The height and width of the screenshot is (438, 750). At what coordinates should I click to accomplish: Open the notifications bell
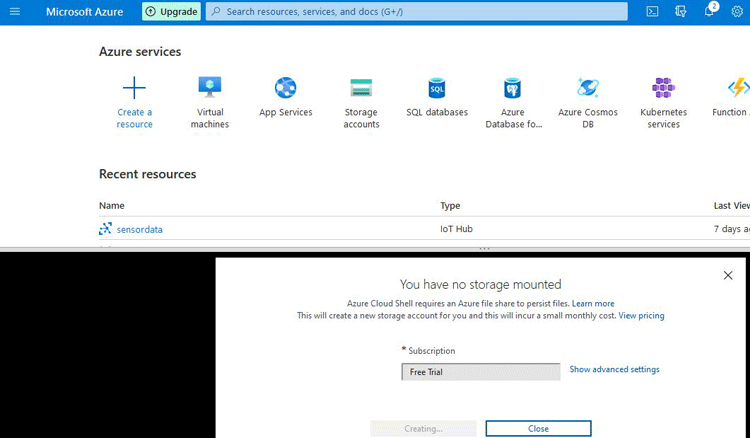(x=709, y=11)
